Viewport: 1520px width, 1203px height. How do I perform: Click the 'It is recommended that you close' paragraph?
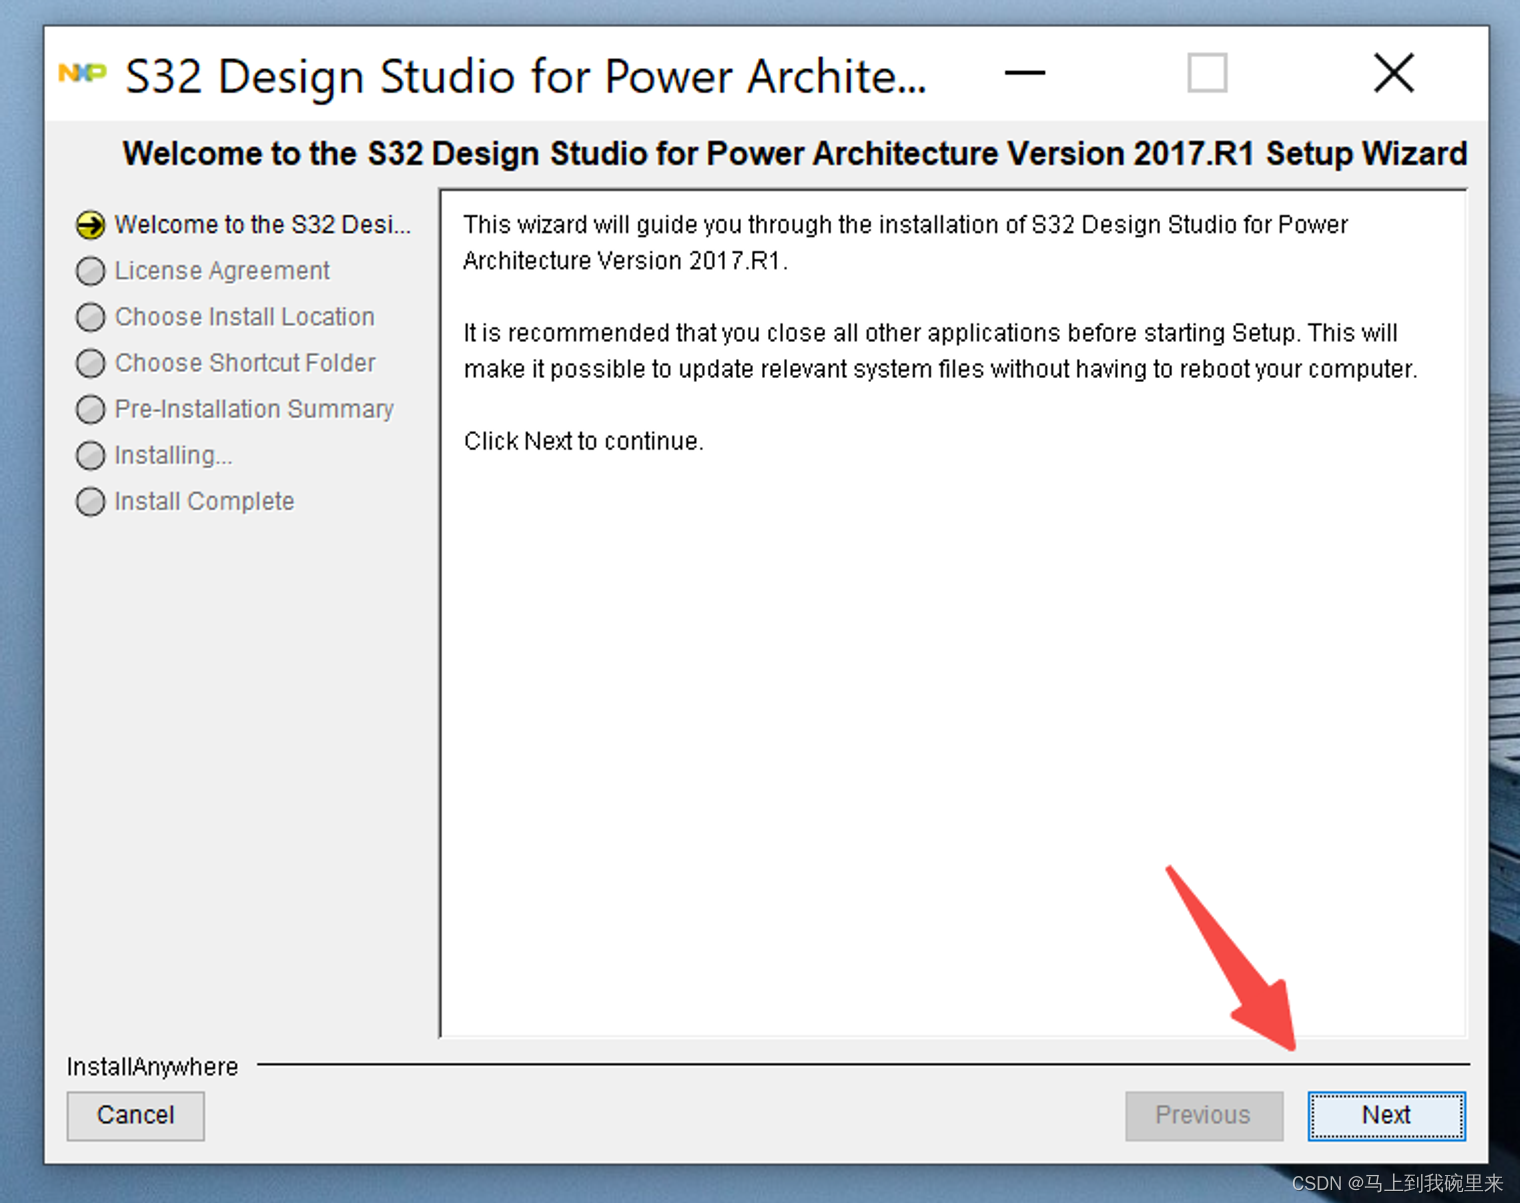click(x=941, y=351)
